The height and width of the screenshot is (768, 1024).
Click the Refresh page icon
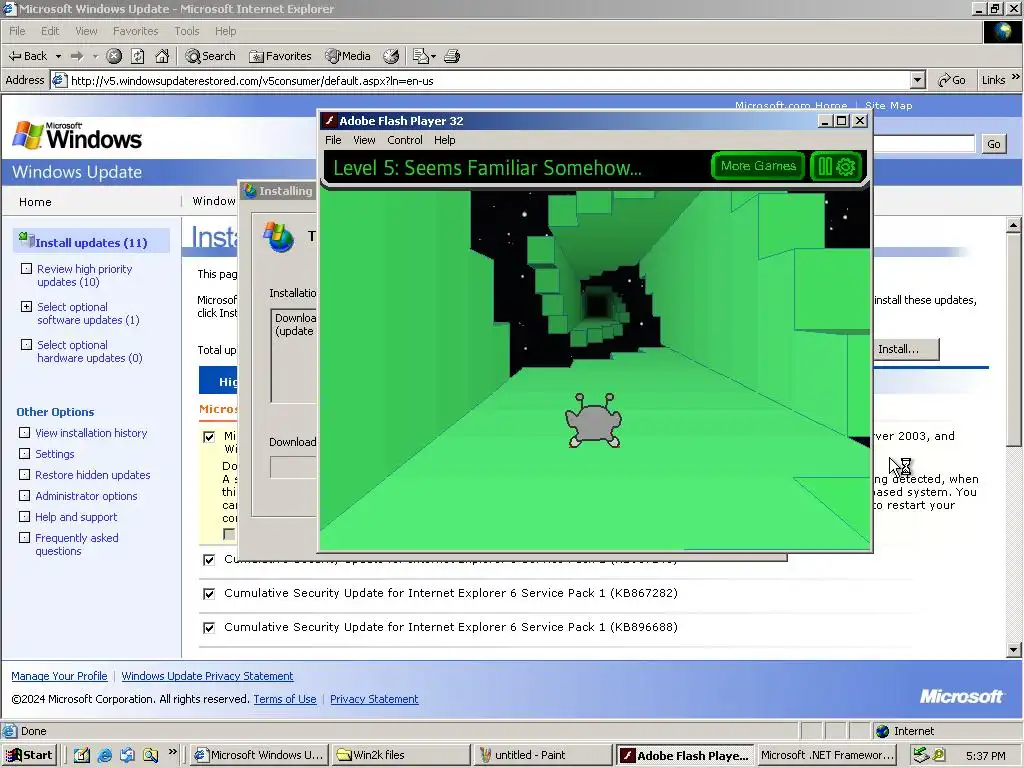click(x=138, y=56)
